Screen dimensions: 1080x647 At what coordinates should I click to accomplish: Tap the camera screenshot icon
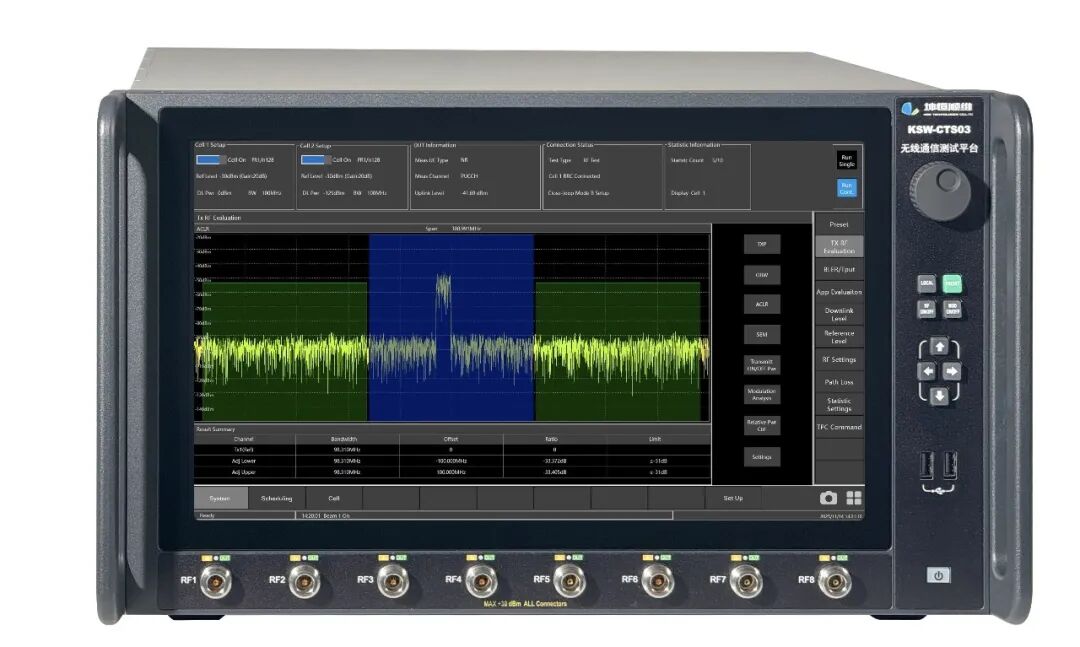[828, 497]
